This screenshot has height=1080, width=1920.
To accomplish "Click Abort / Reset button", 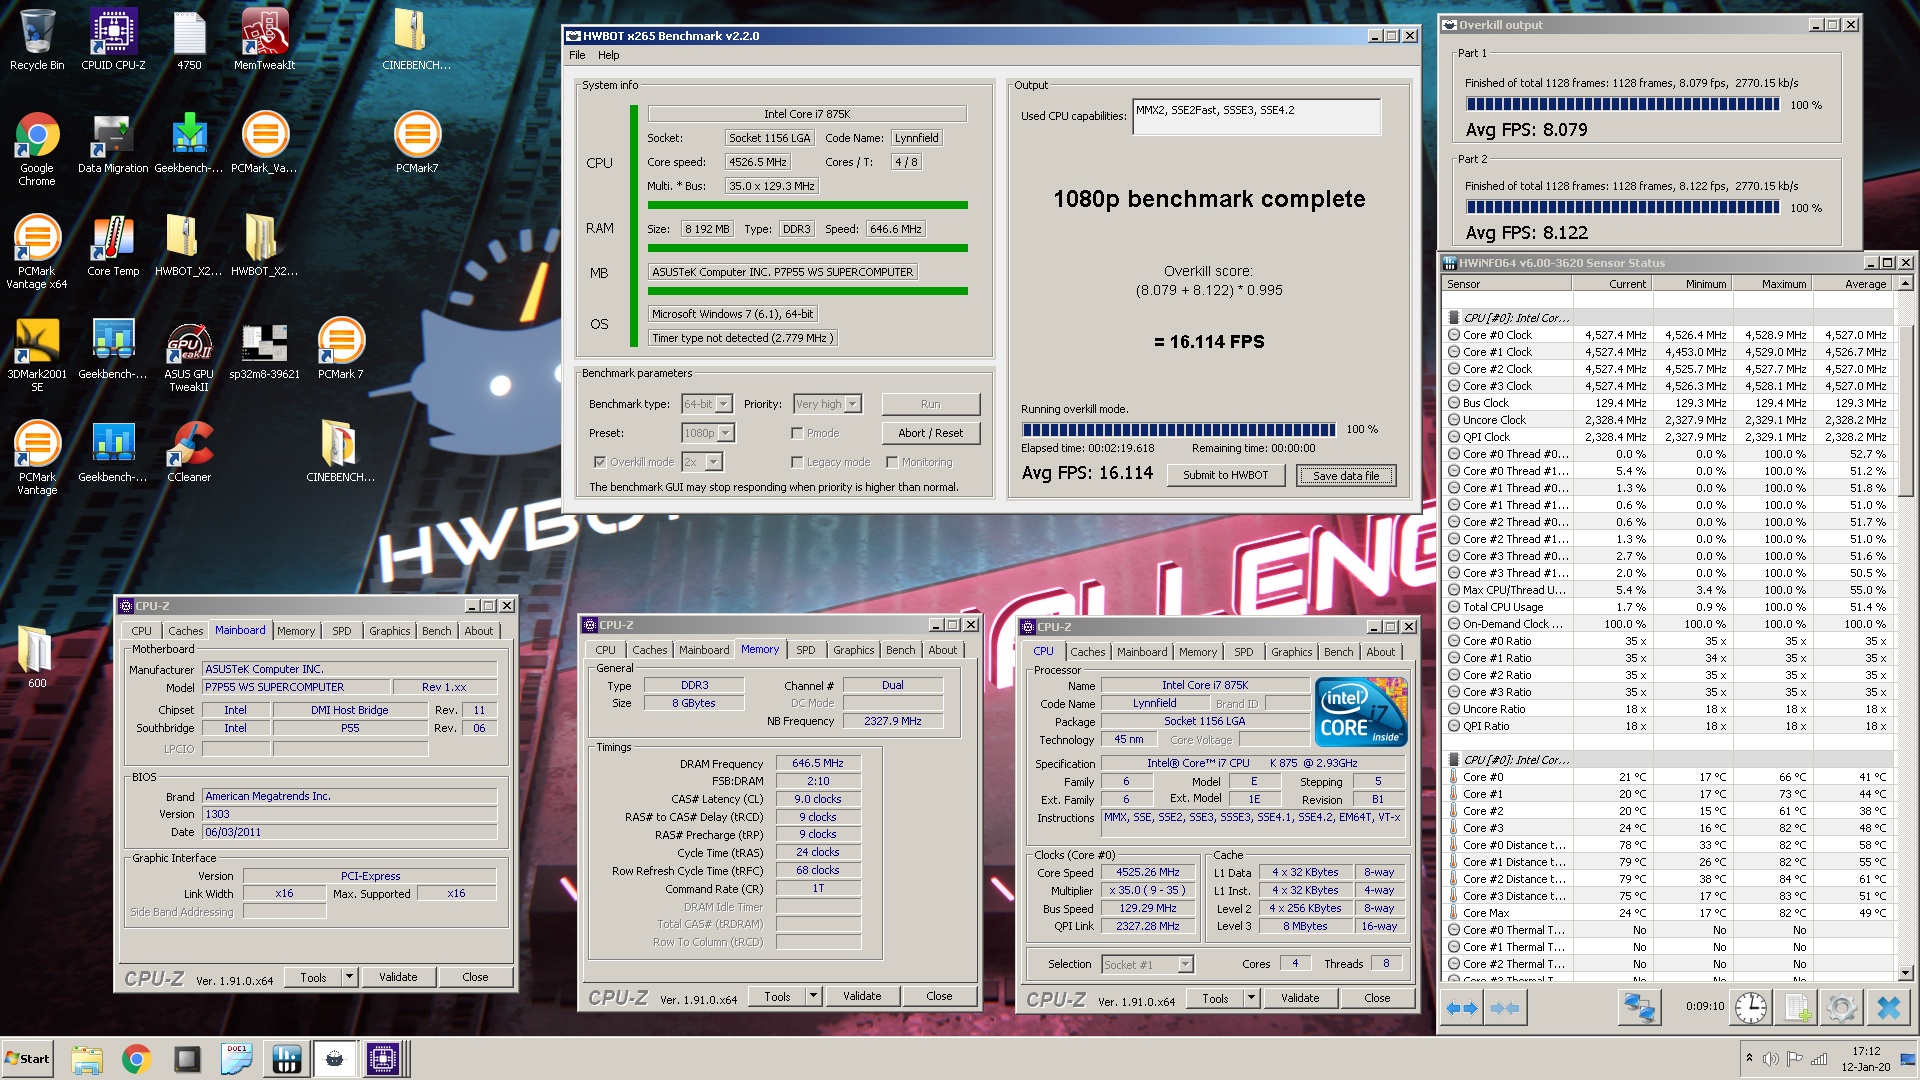I will [930, 433].
